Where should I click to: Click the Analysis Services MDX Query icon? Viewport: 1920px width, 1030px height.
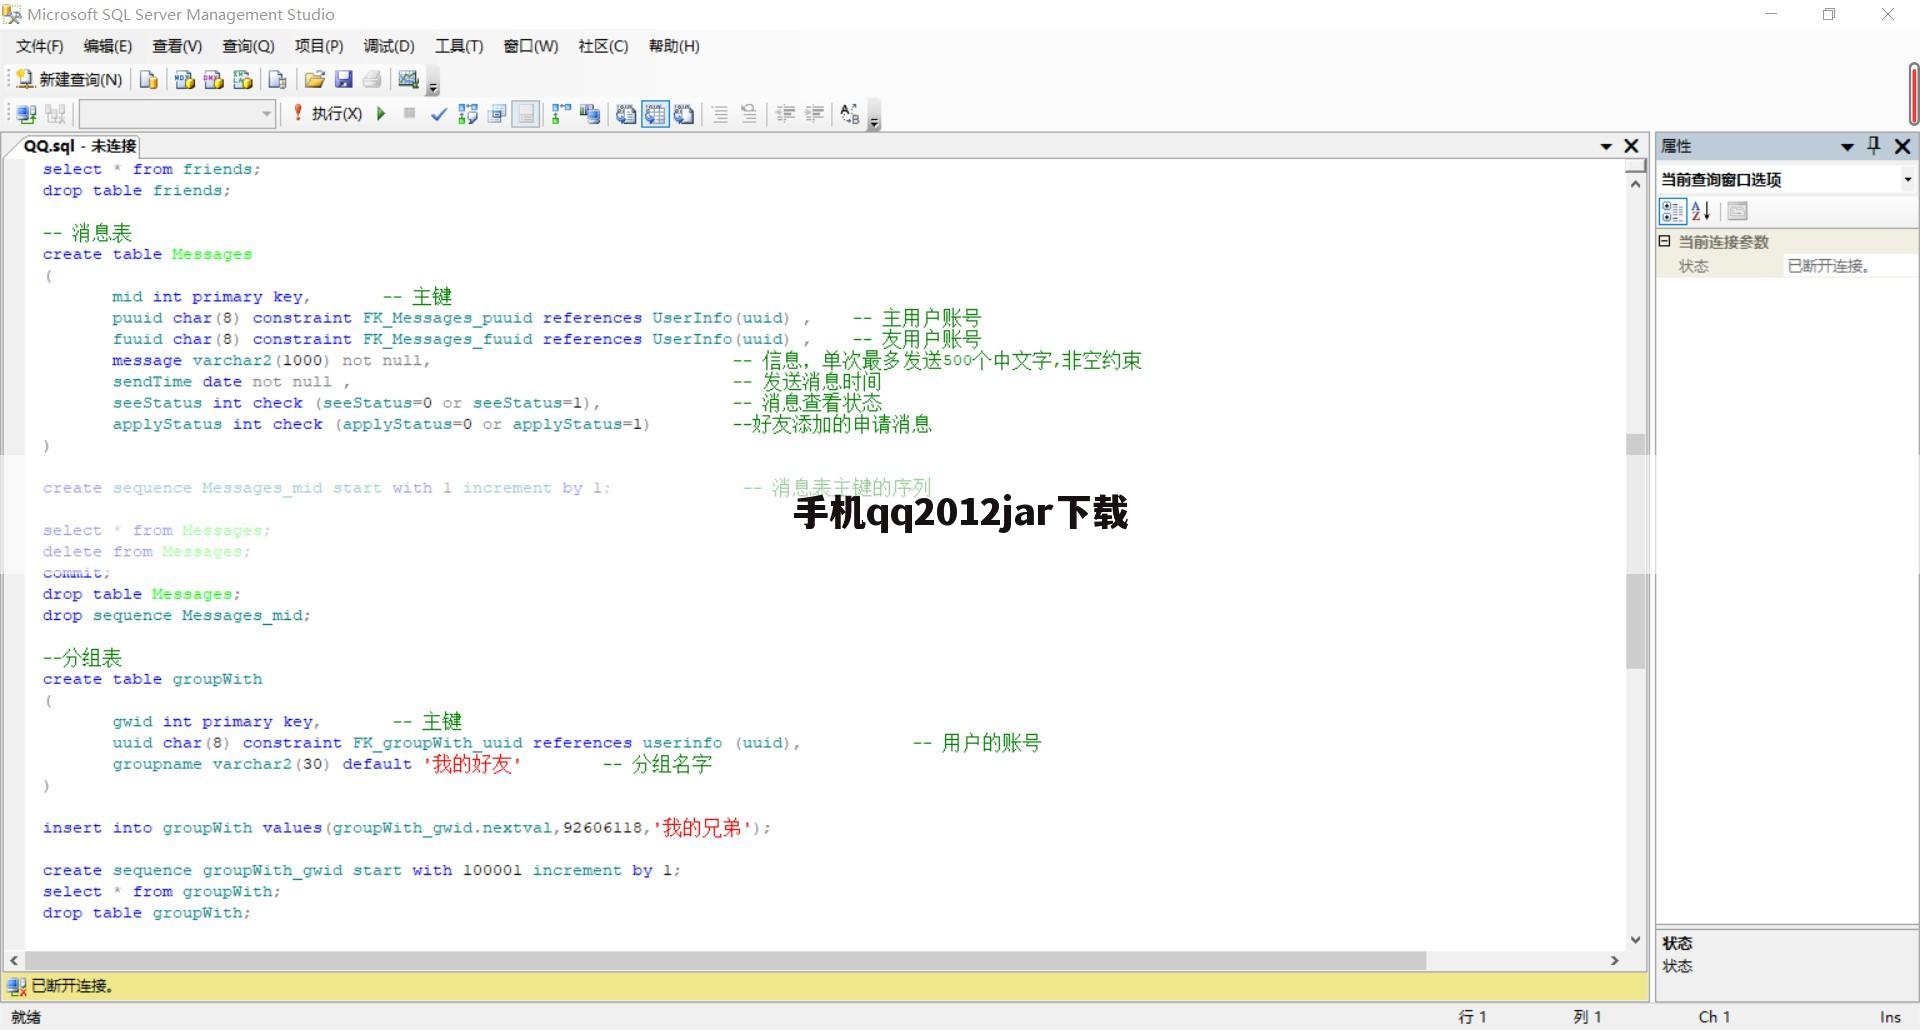pyautogui.click(x=184, y=80)
